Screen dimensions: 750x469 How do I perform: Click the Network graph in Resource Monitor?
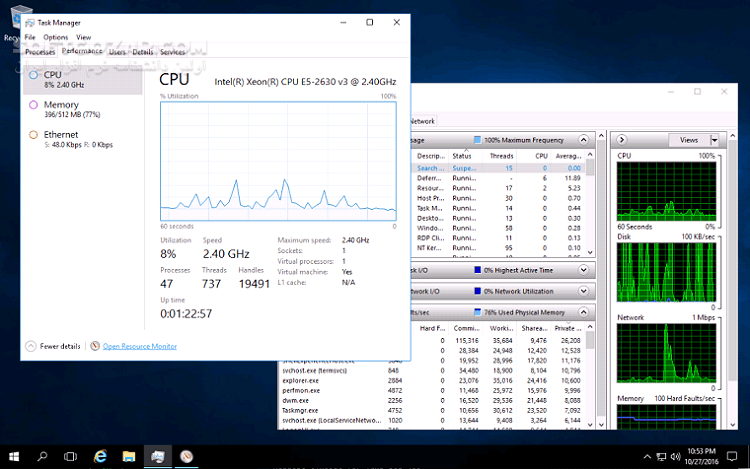(x=666, y=353)
